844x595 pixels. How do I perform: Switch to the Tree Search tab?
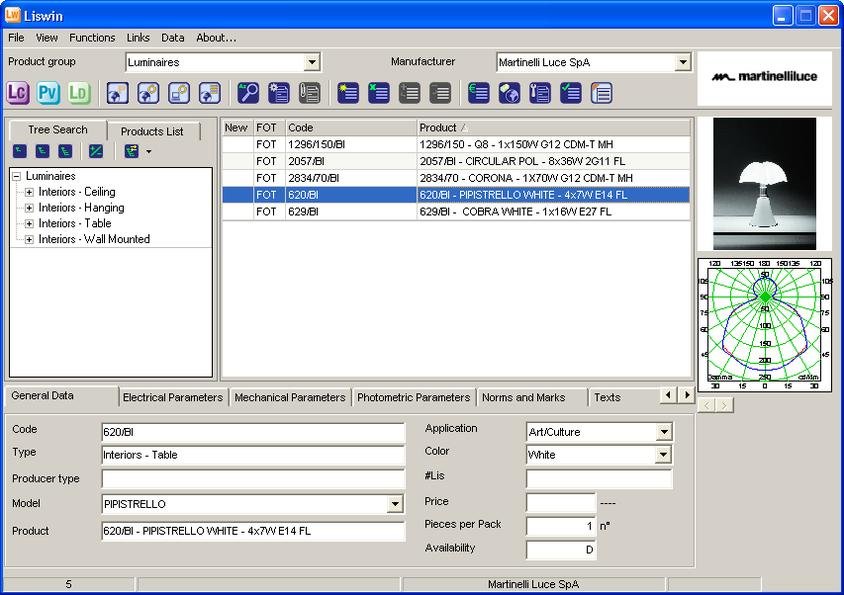click(x=58, y=130)
